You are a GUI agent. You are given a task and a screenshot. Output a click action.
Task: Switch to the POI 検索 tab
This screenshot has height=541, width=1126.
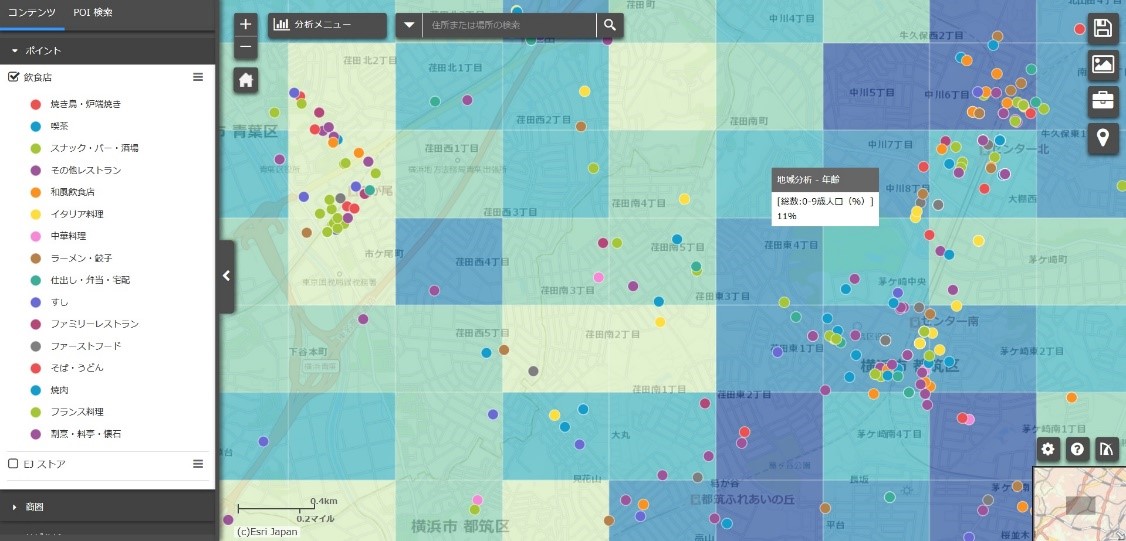(x=93, y=13)
